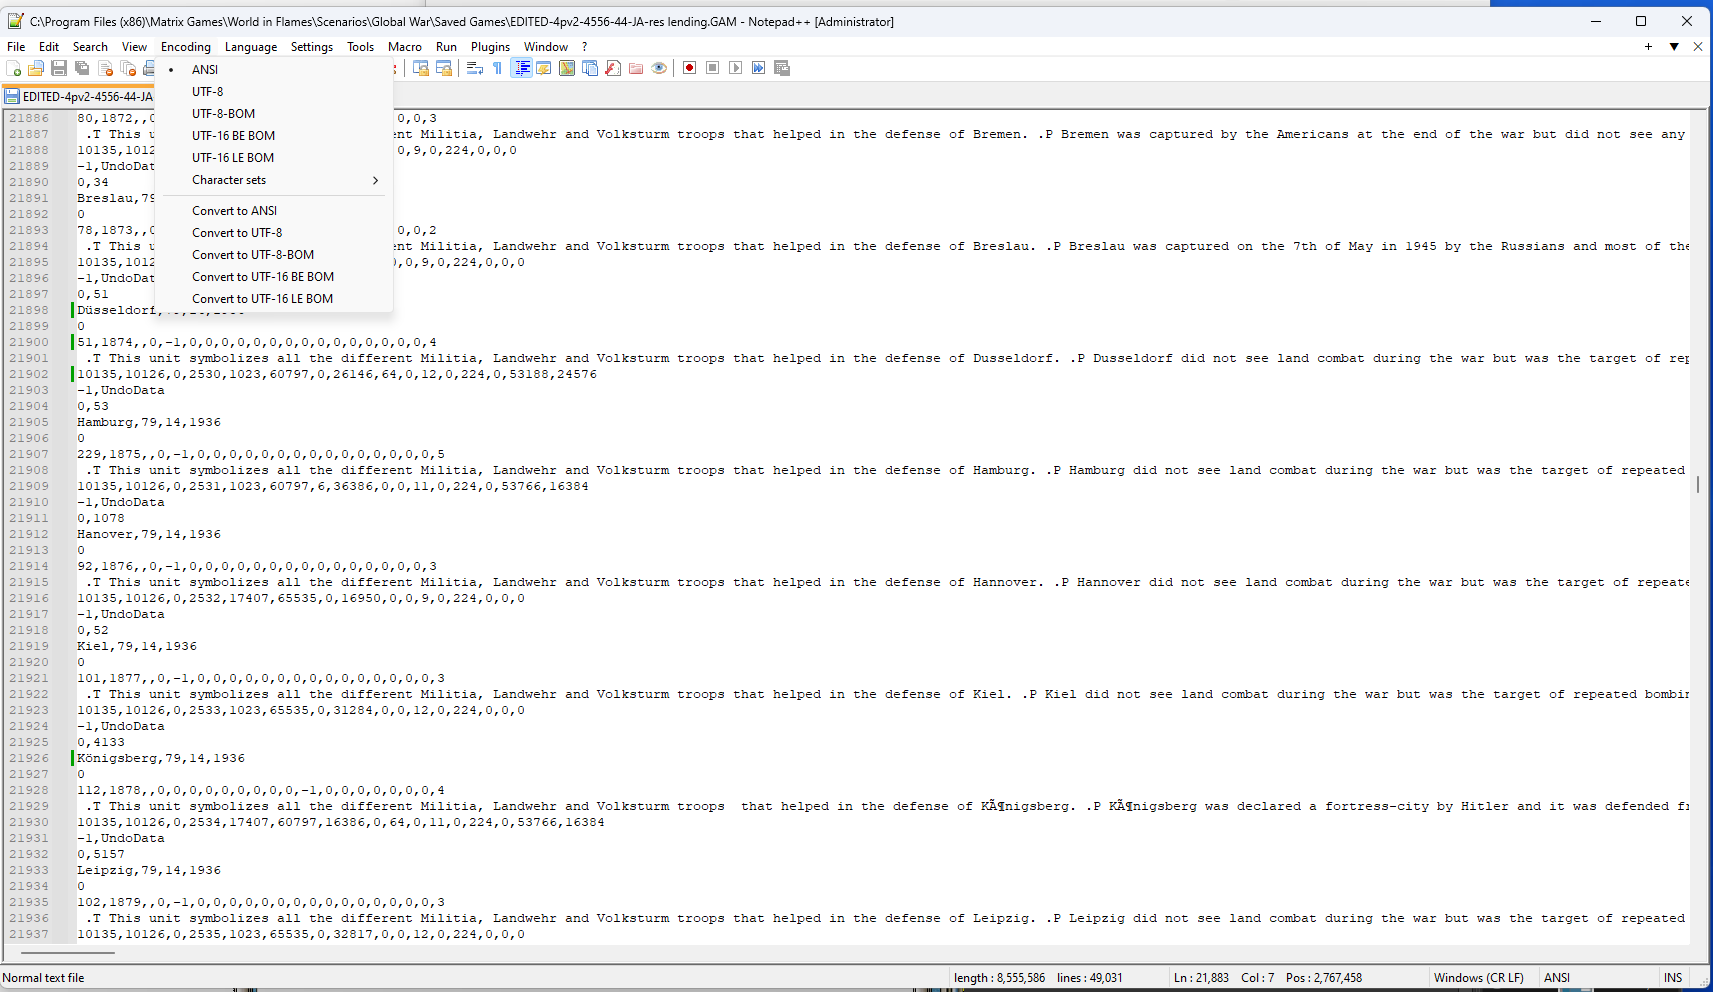Image resolution: width=1713 pixels, height=992 pixels.
Task: Open the Document List panel icon
Action: tap(590, 68)
